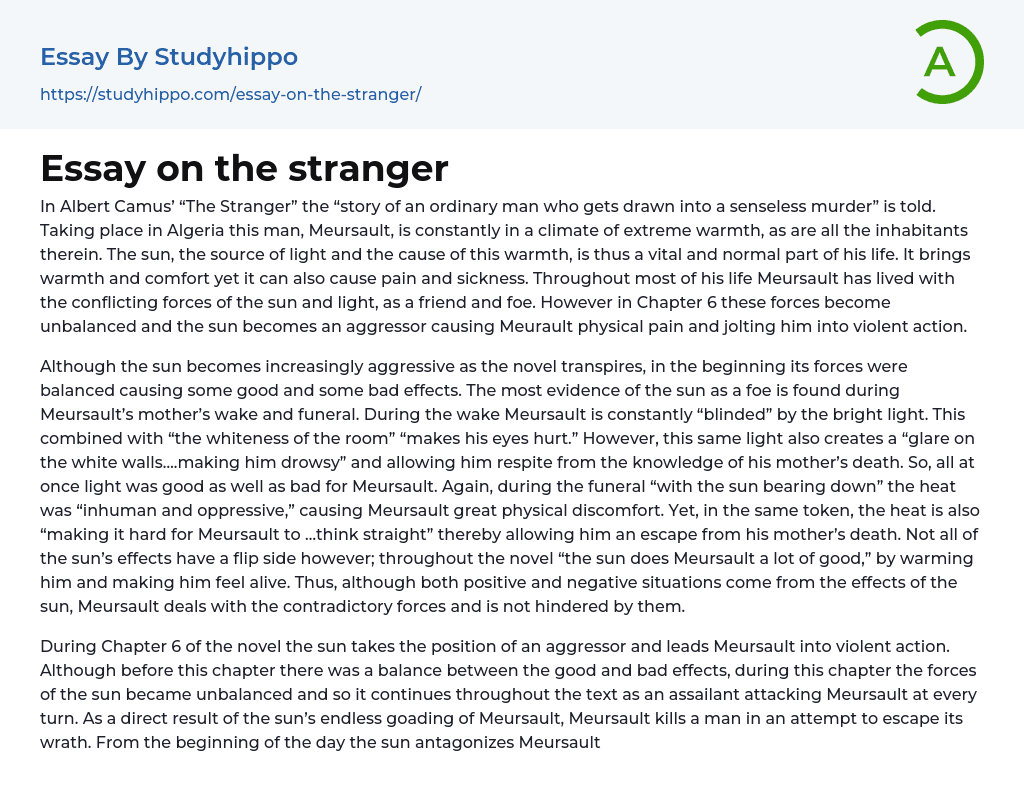Click the "Essay By Studyhippo" header title

pos(169,57)
